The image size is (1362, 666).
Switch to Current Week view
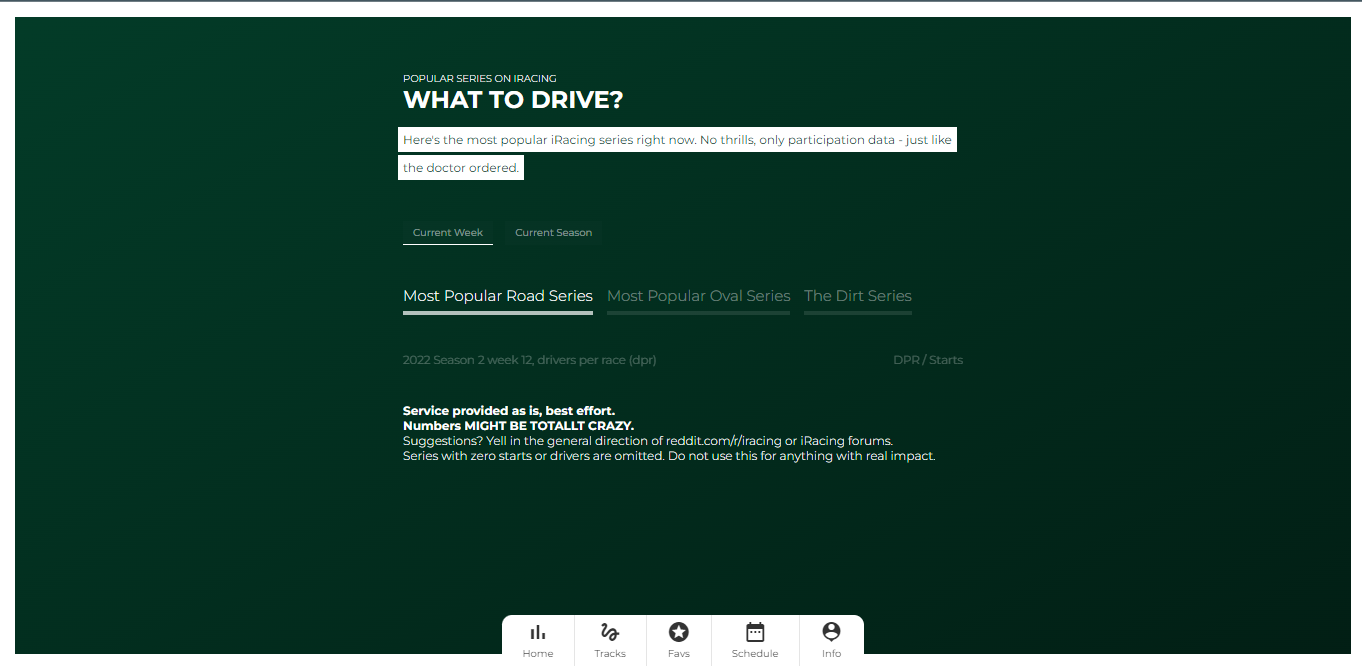tap(448, 233)
